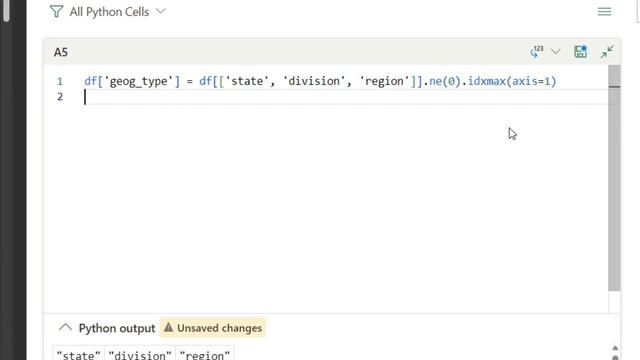The image size is (640, 360).
Task: Collapse the A5 editor with arrows icon
Action: 607,52
